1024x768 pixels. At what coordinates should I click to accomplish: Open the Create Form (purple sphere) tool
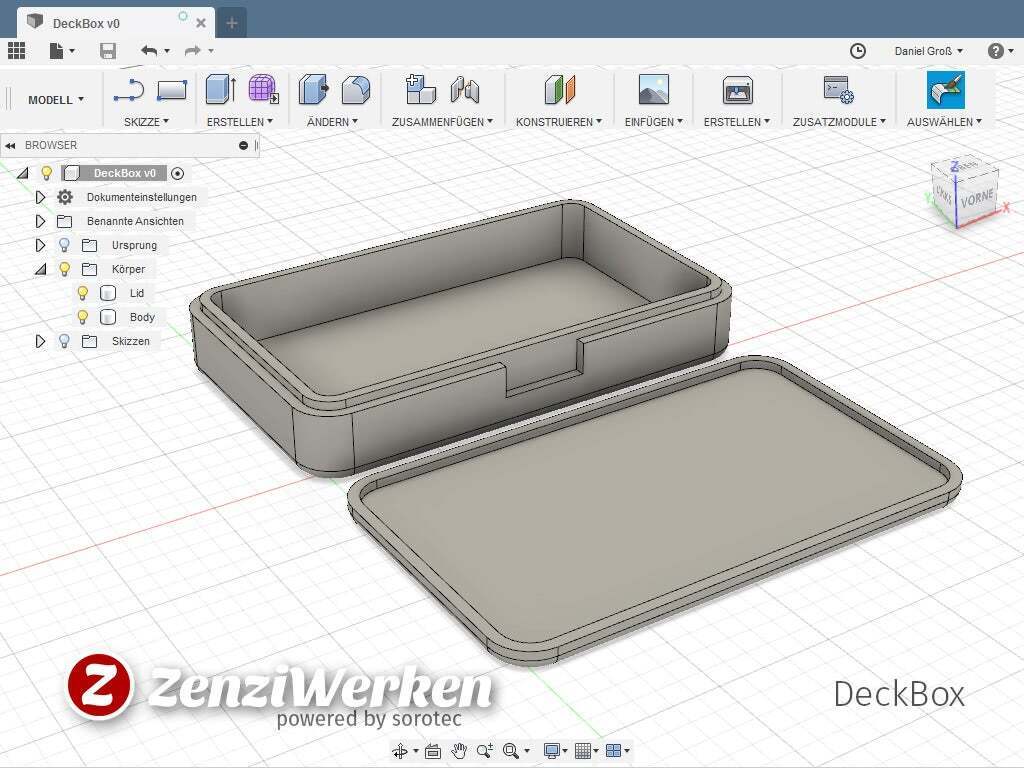pos(261,88)
